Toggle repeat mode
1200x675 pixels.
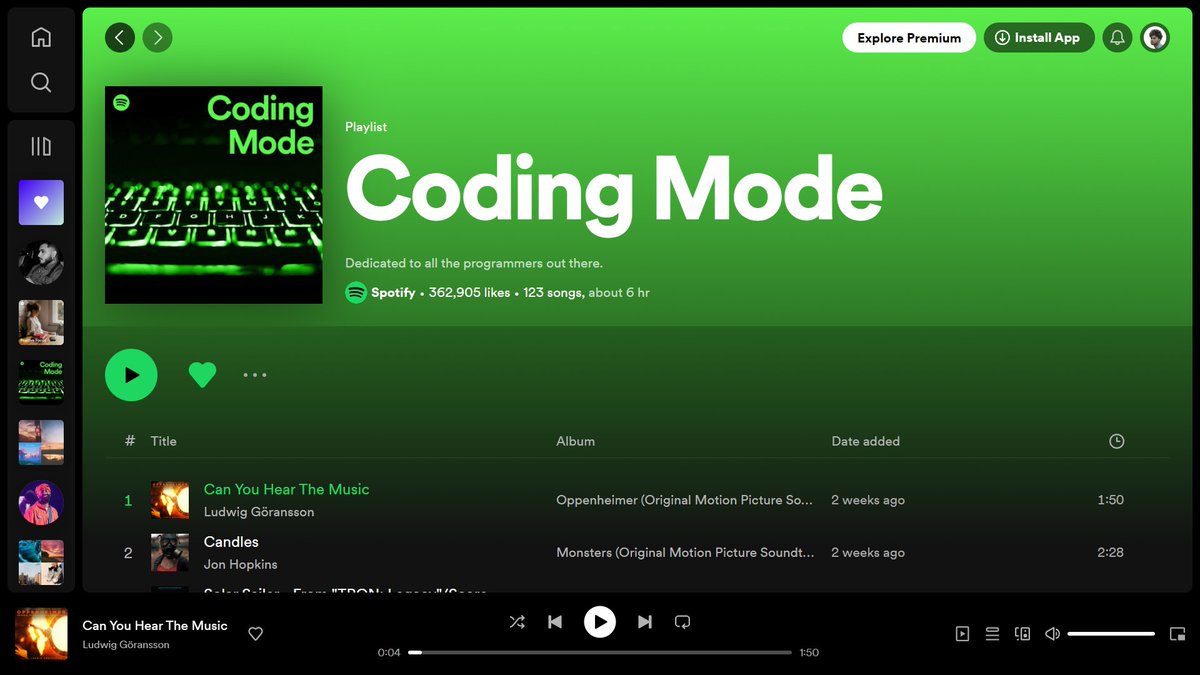pos(682,622)
